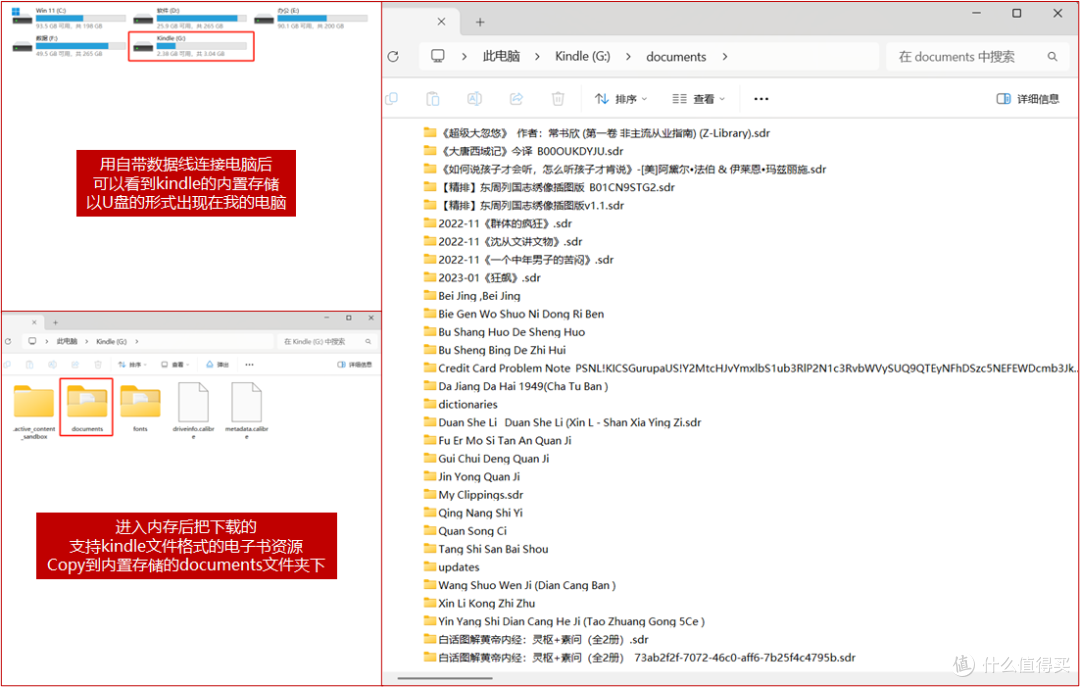The image size is (1080, 687).
Task: Click the computer icon in documents address bar
Action: point(437,56)
